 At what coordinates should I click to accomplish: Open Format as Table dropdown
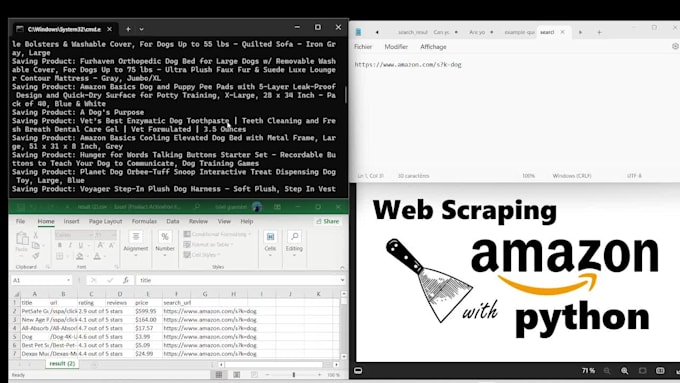(x=208, y=245)
